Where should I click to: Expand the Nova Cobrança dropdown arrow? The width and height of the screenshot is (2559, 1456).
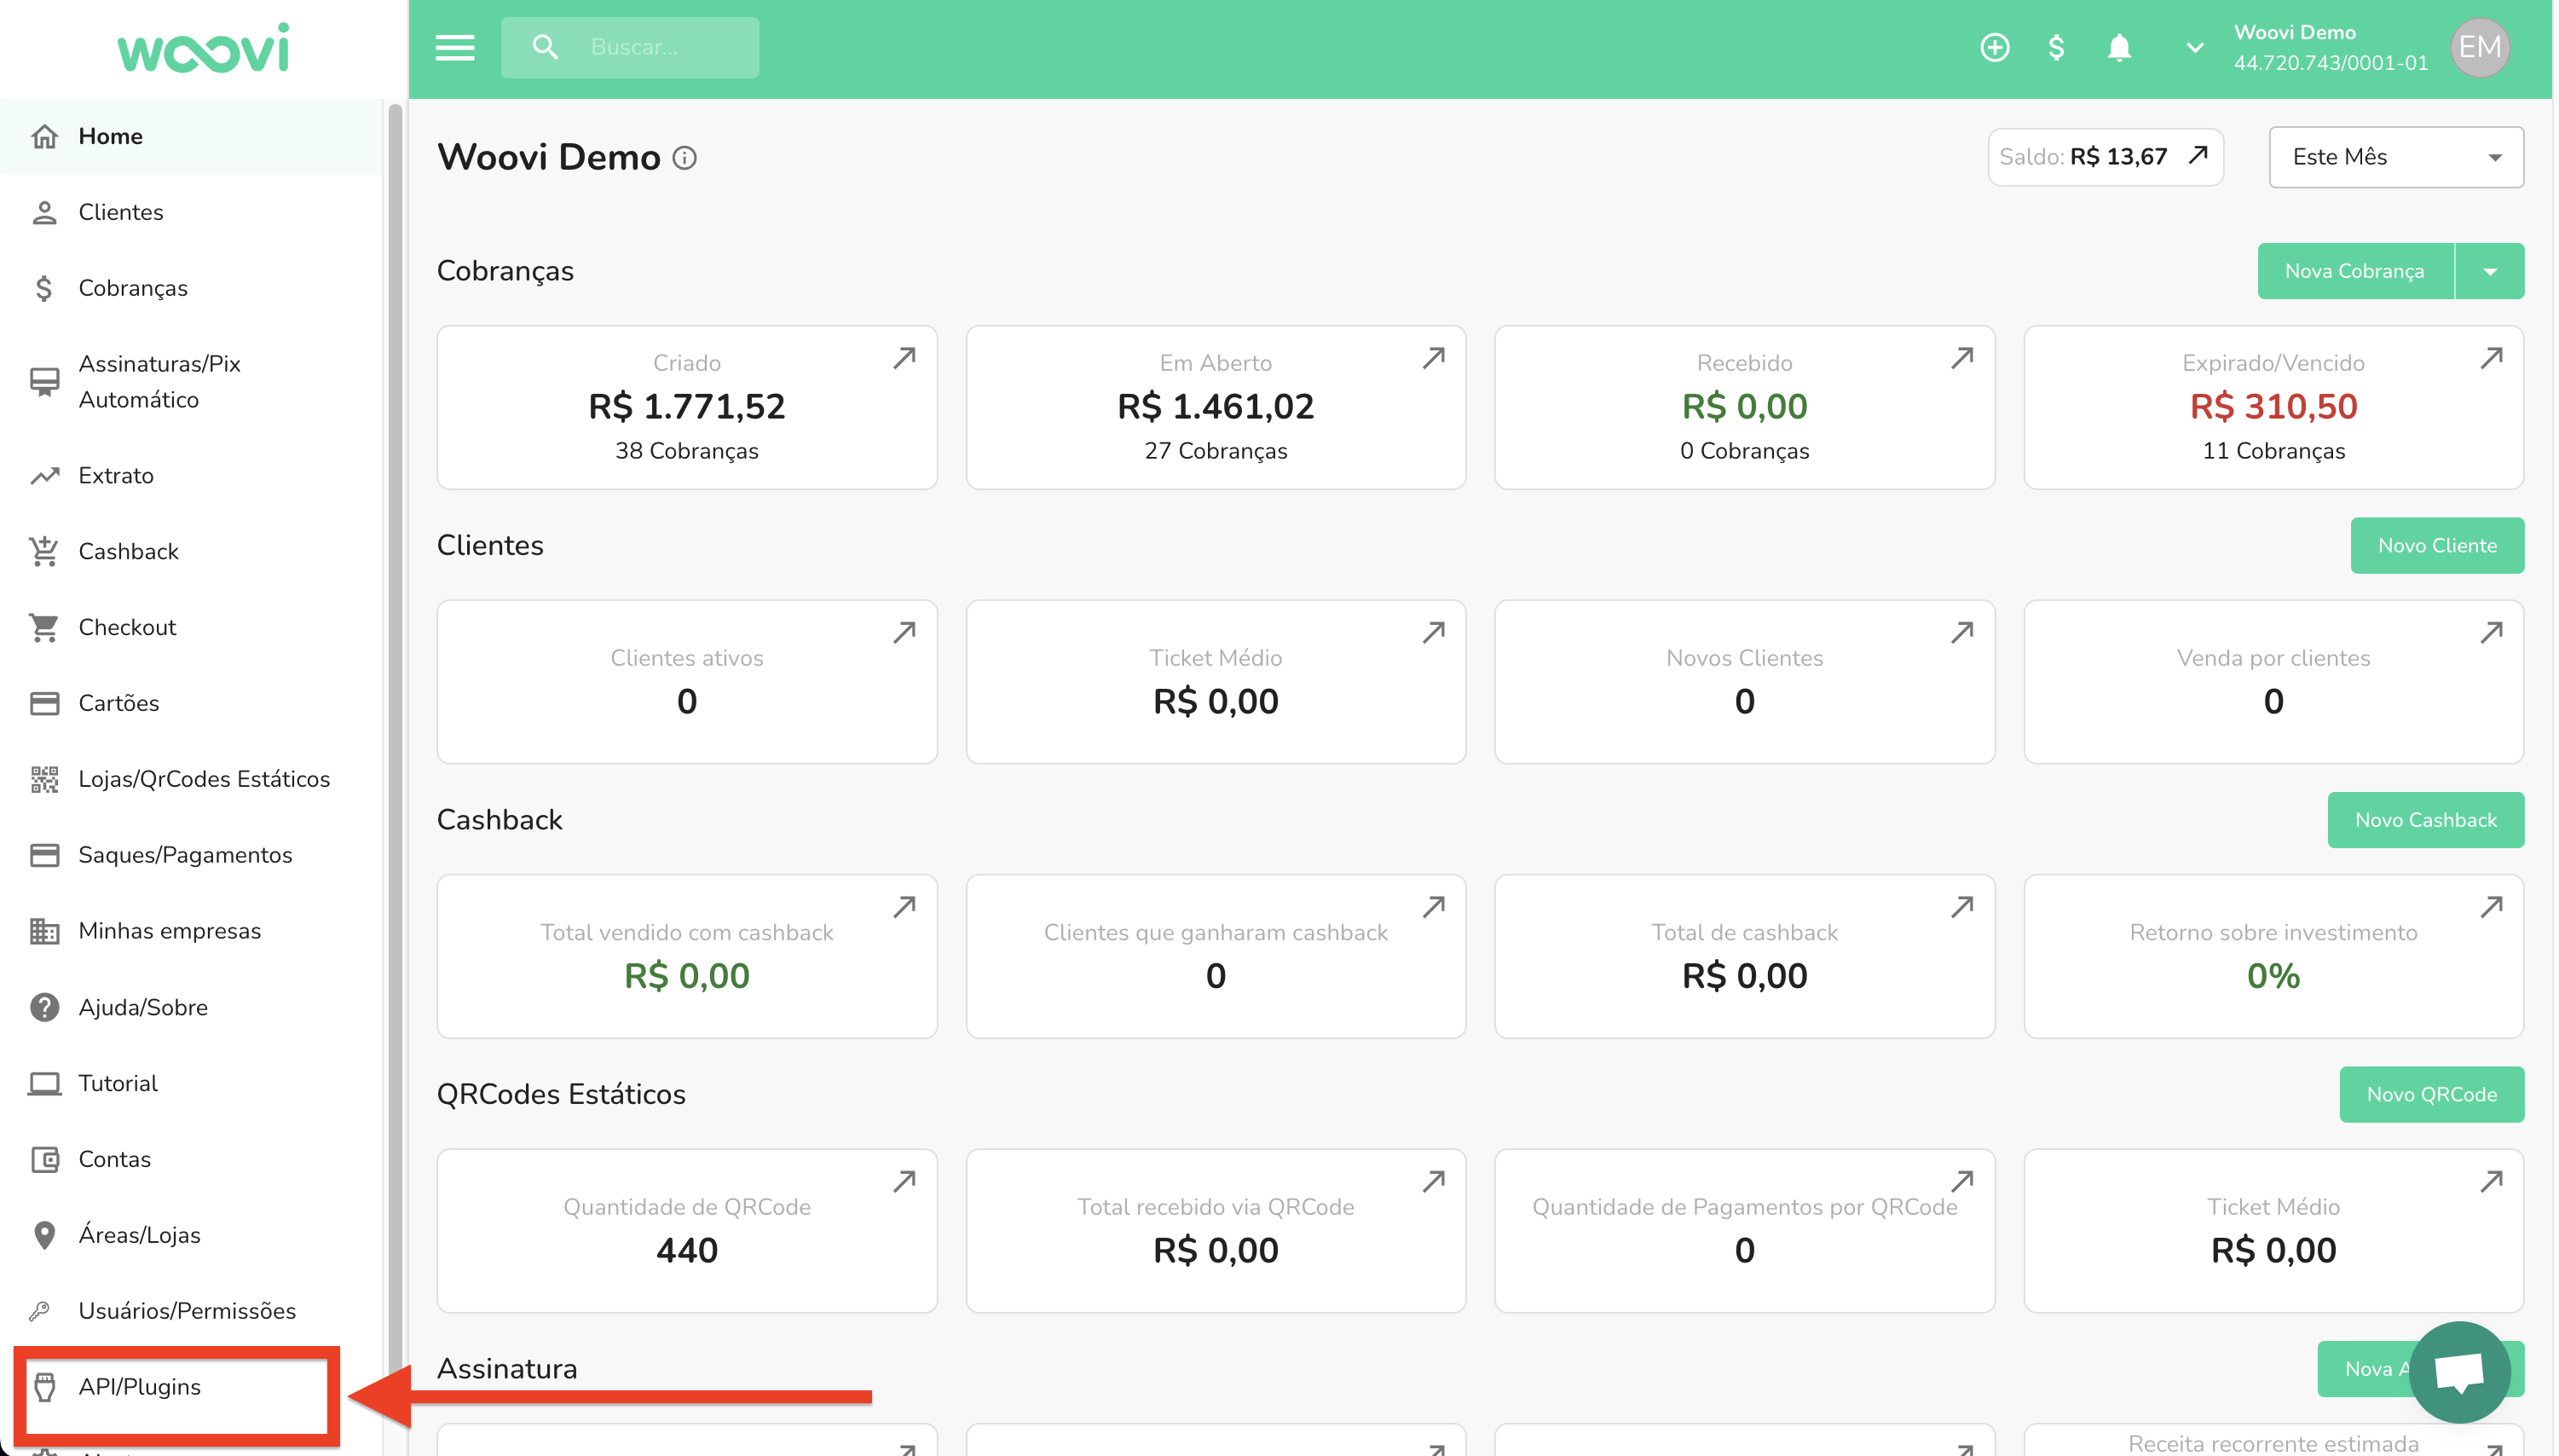pyautogui.click(x=2489, y=272)
